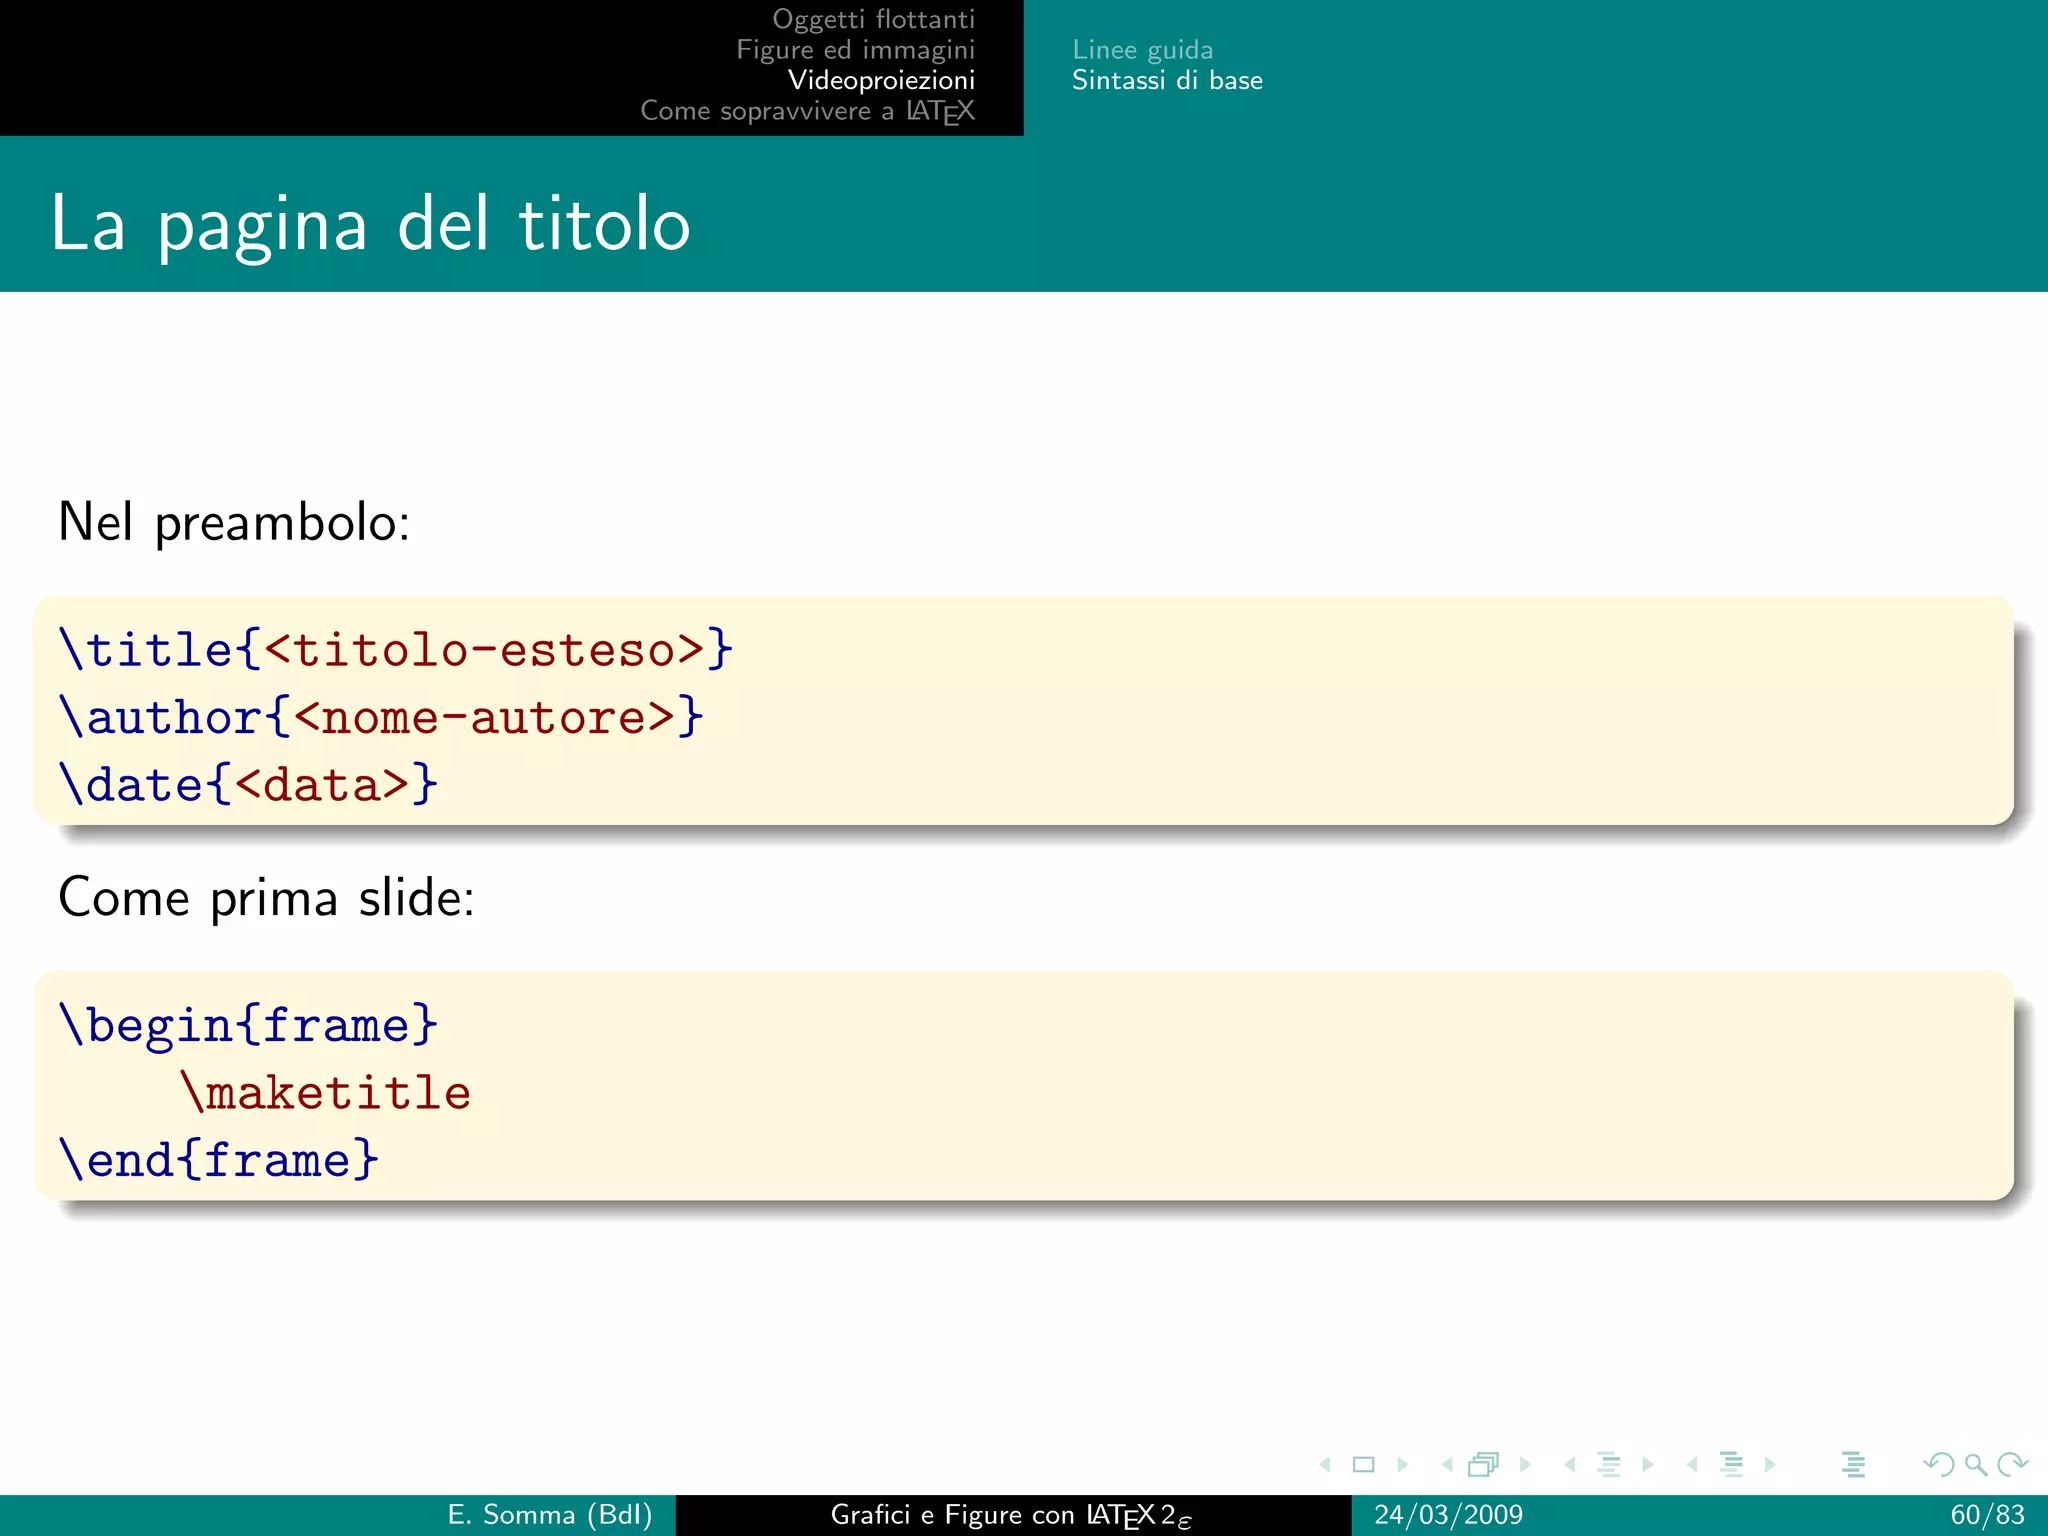
Task: Go to next section arrow
Action: 1770,1465
